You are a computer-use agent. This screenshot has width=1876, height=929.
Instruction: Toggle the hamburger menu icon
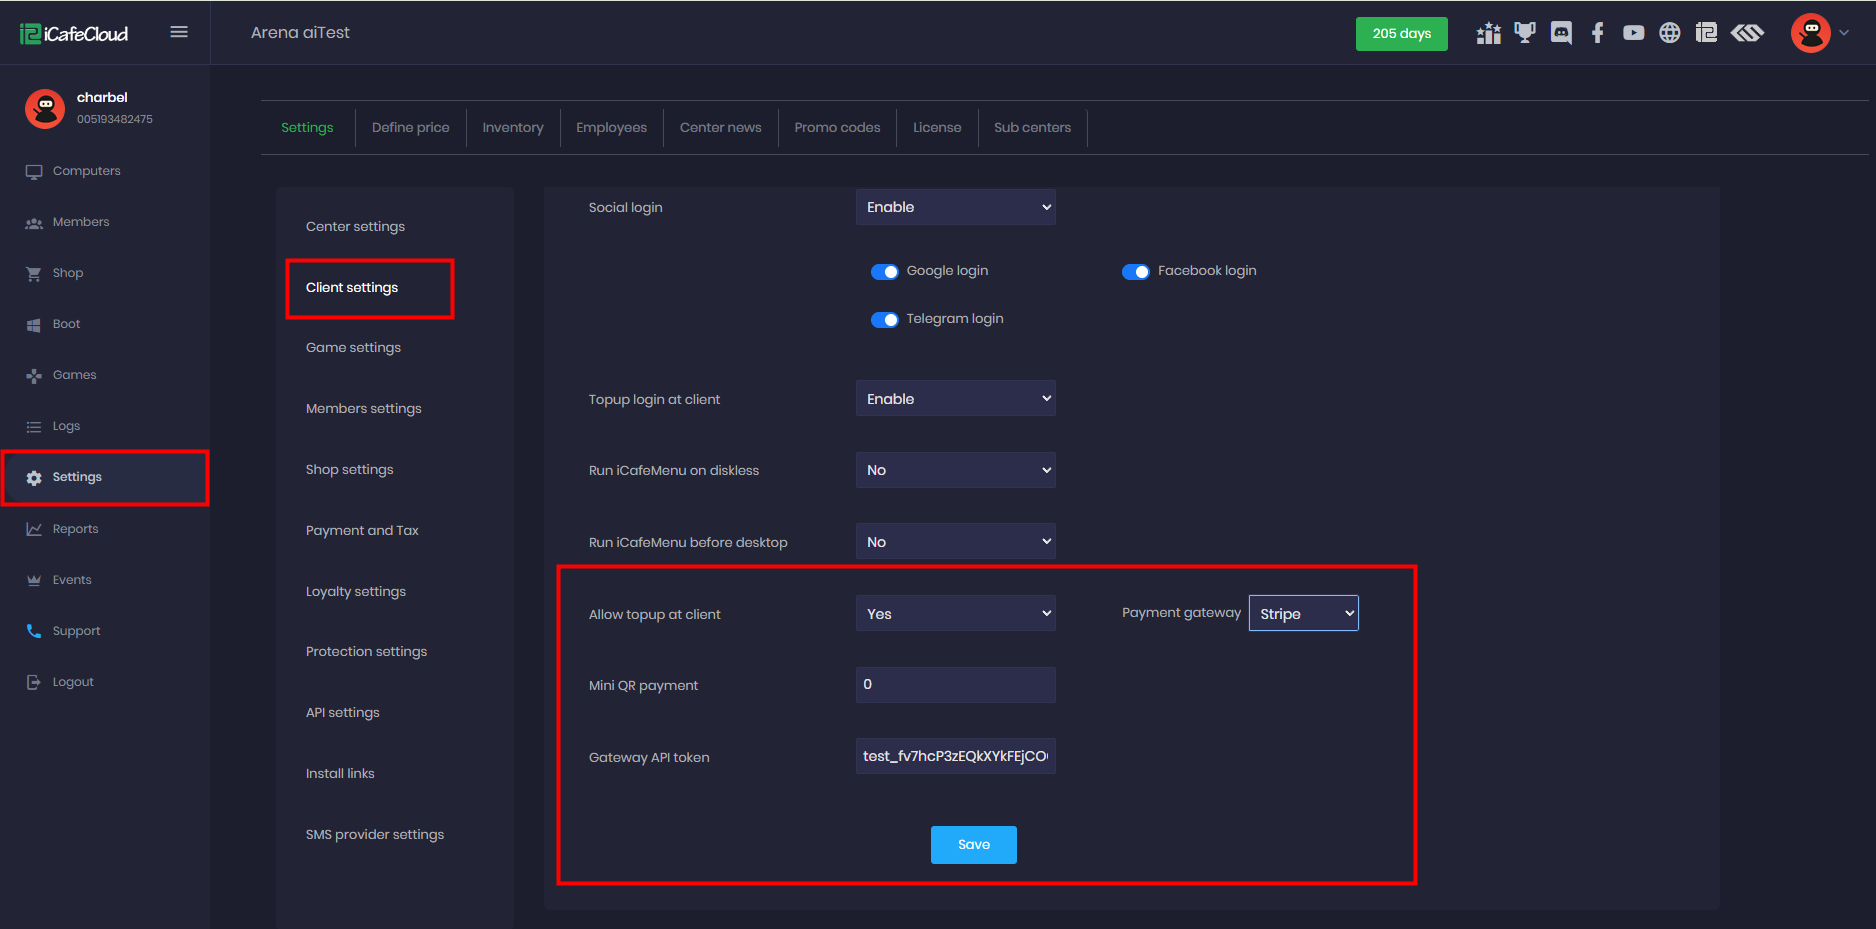[x=179, y=32]
